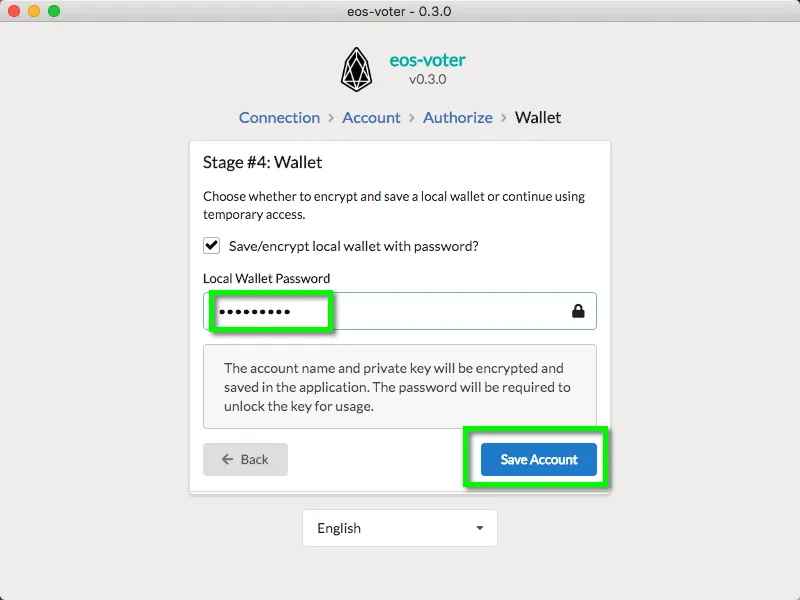Viewport: 800px width, 600px height.
Task: Click the caret arrow of language selector
Action: coord(480,528)
